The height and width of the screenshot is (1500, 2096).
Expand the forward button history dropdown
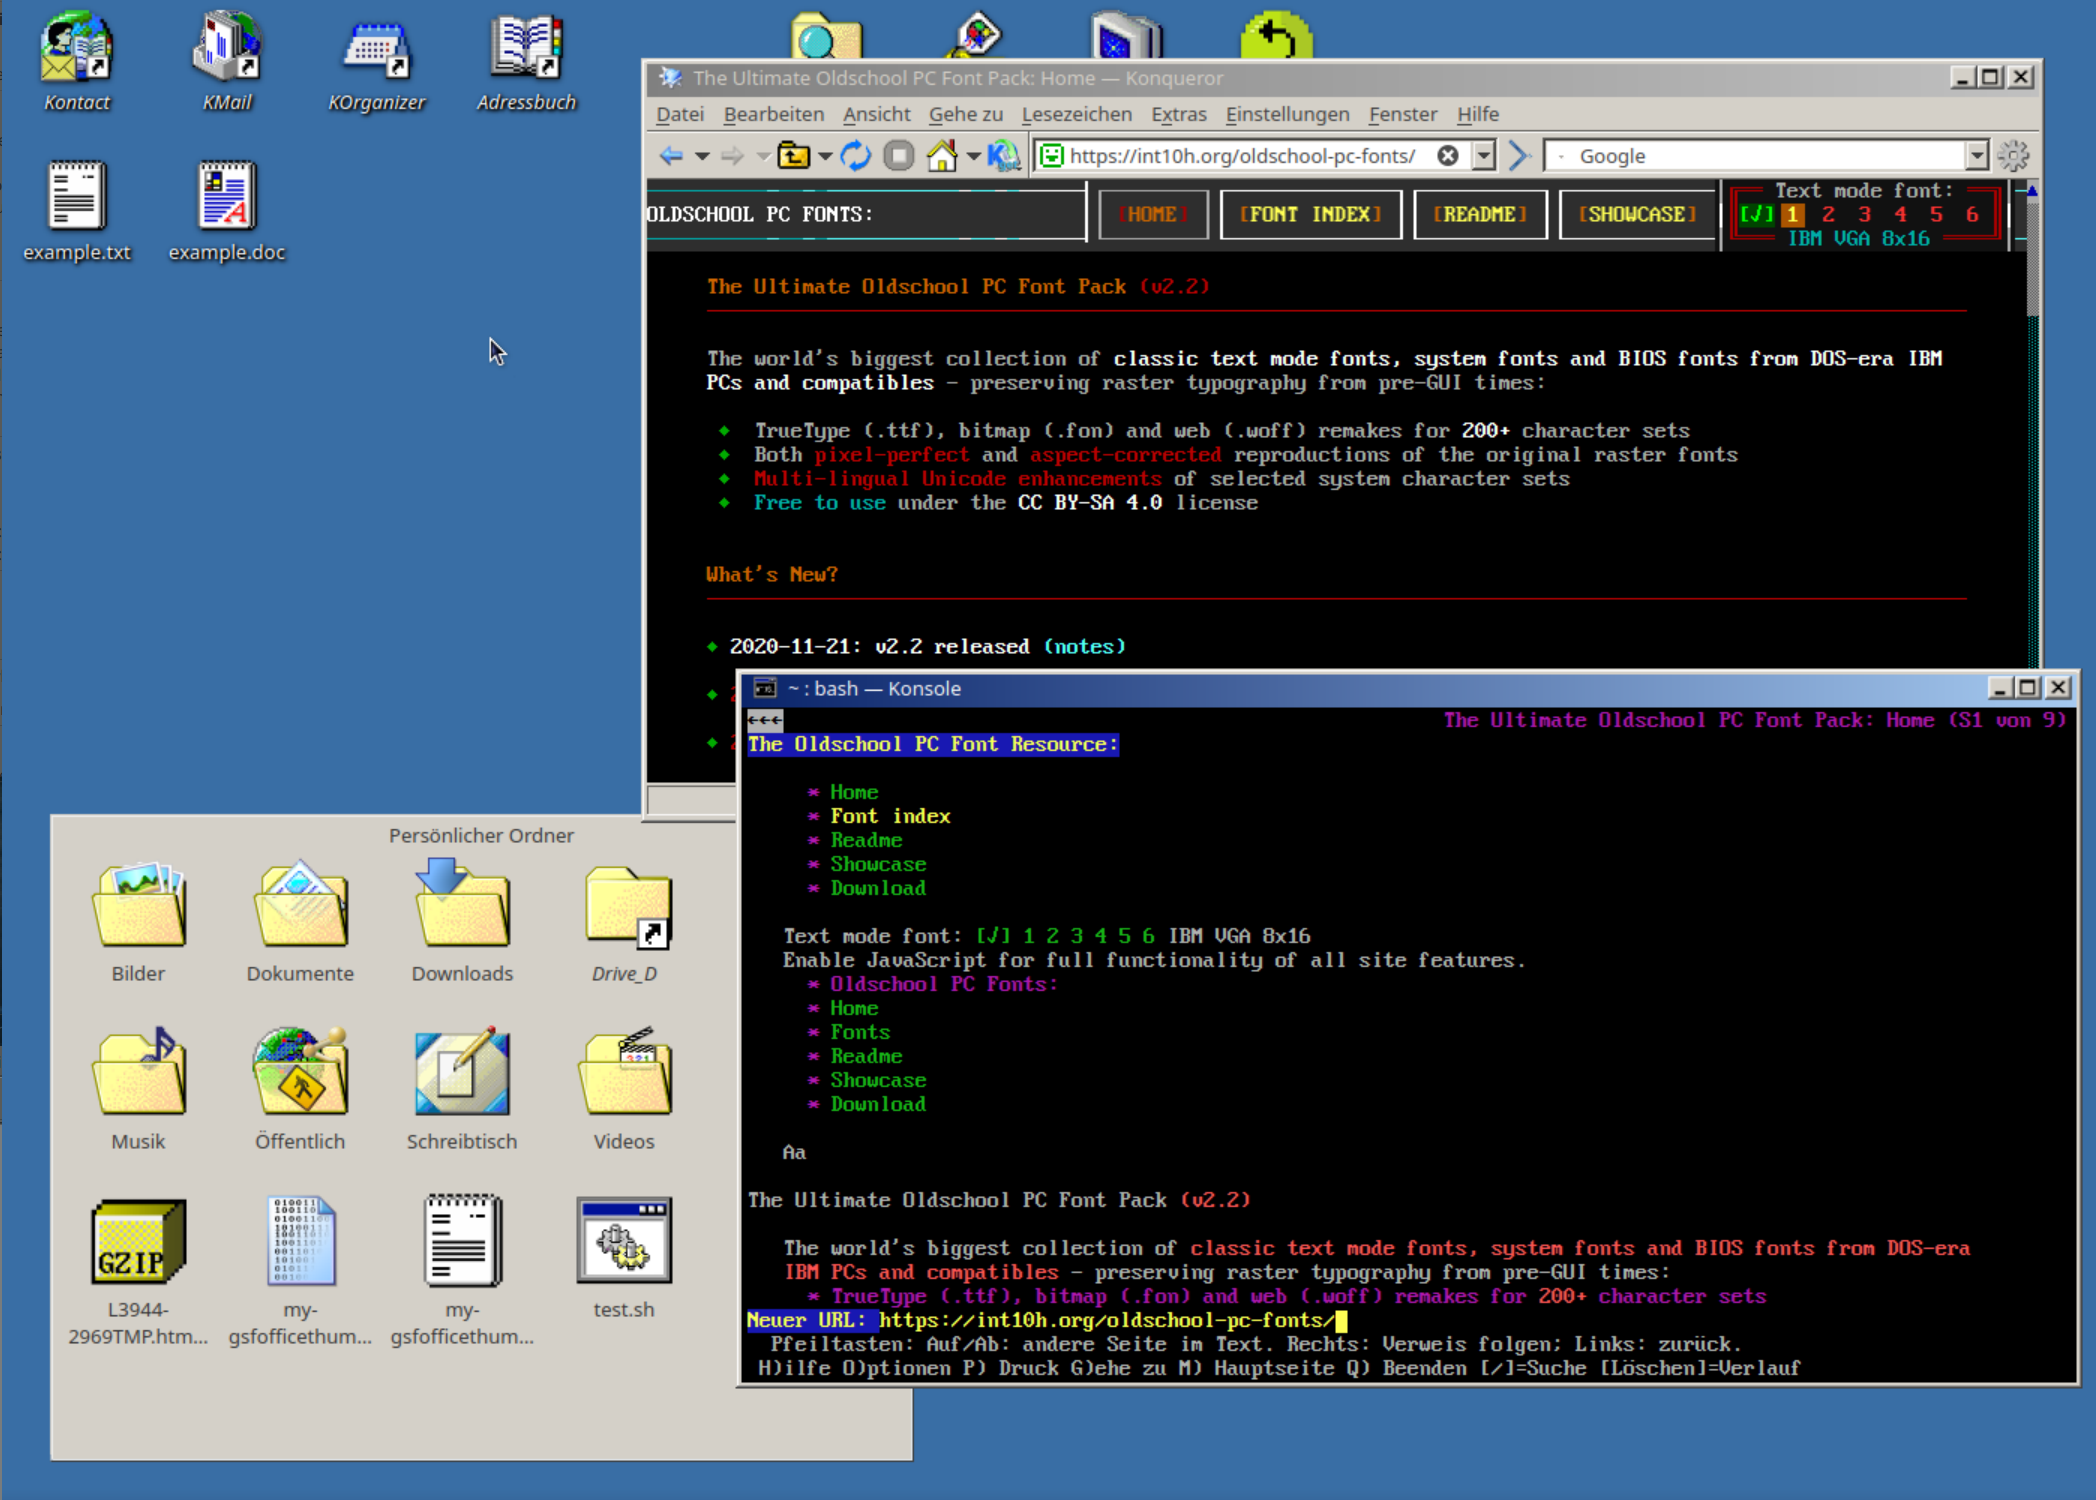pos(763,157)
